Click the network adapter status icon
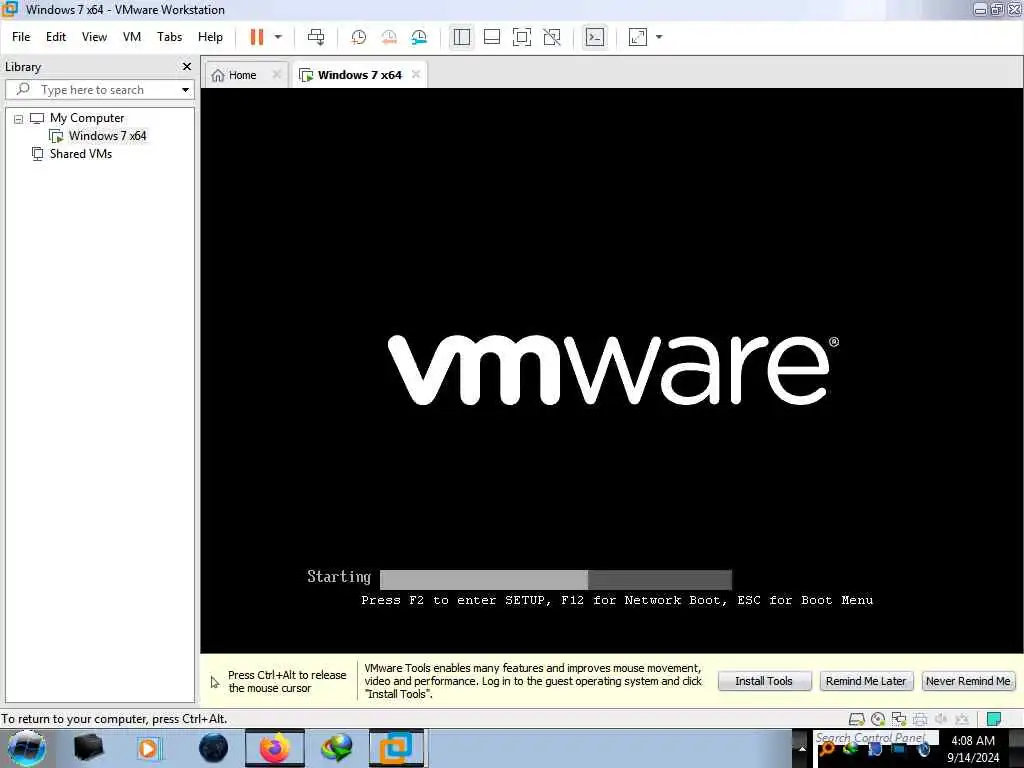This screenshot has width=1024, height=768. [899, 719]
